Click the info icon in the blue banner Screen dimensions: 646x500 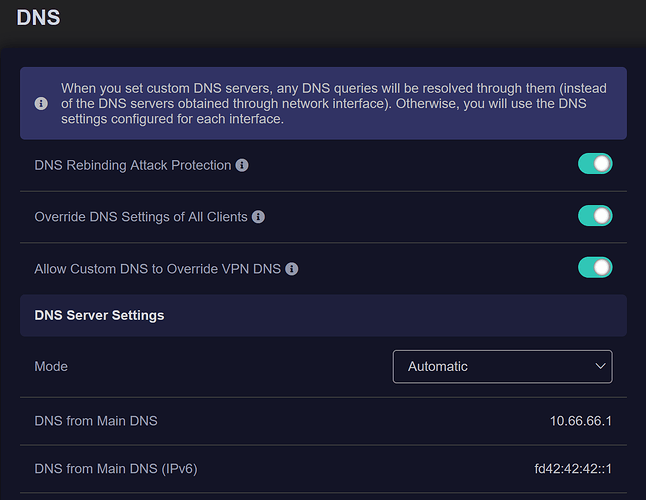tap(41, 103)
